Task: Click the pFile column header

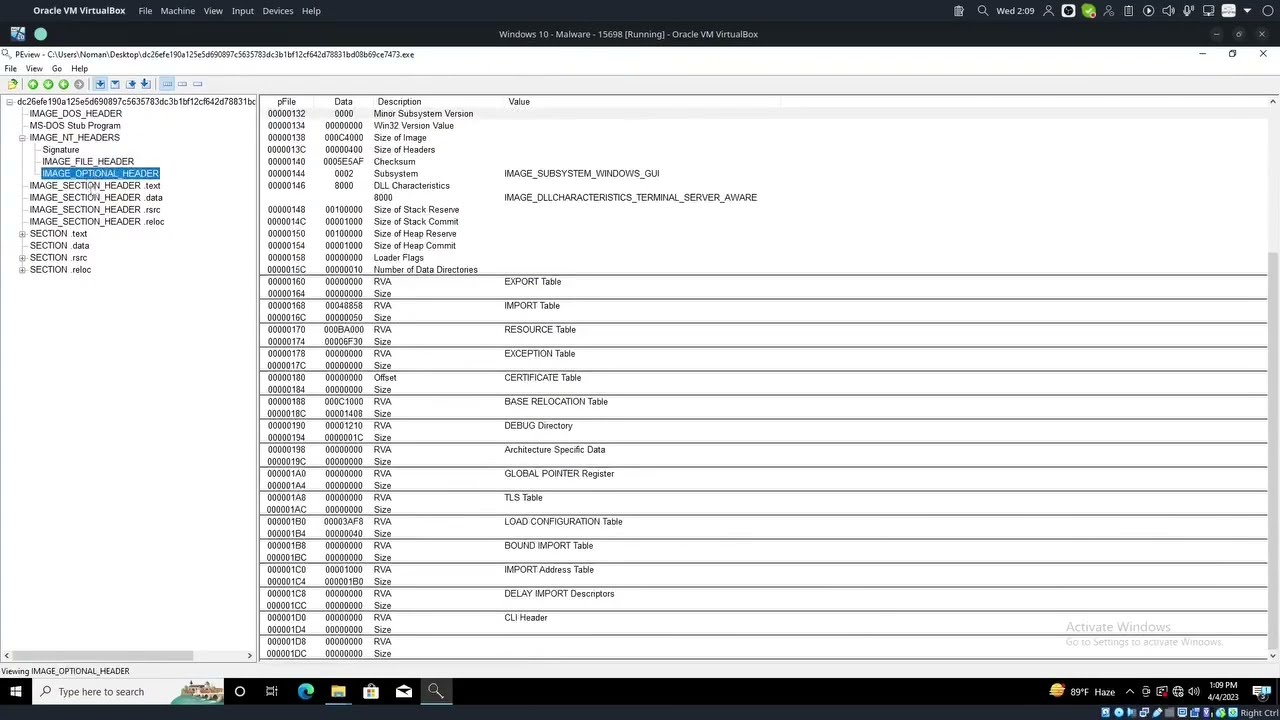Action: coord(286,102)
